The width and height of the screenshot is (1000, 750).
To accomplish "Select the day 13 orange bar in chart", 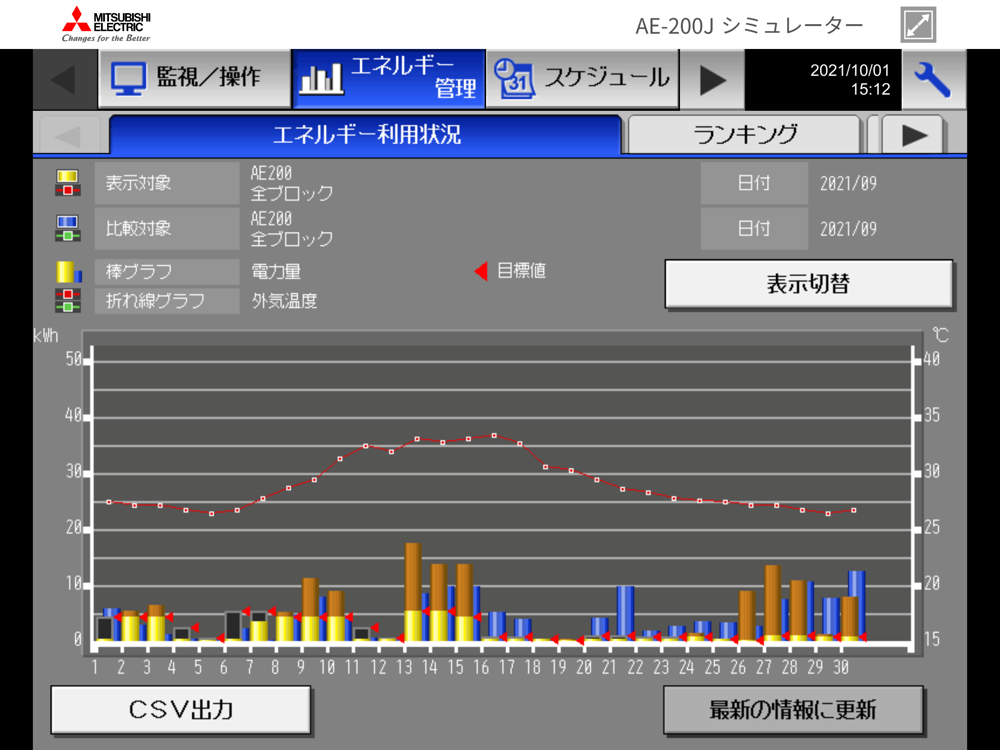I will [413, 577].
